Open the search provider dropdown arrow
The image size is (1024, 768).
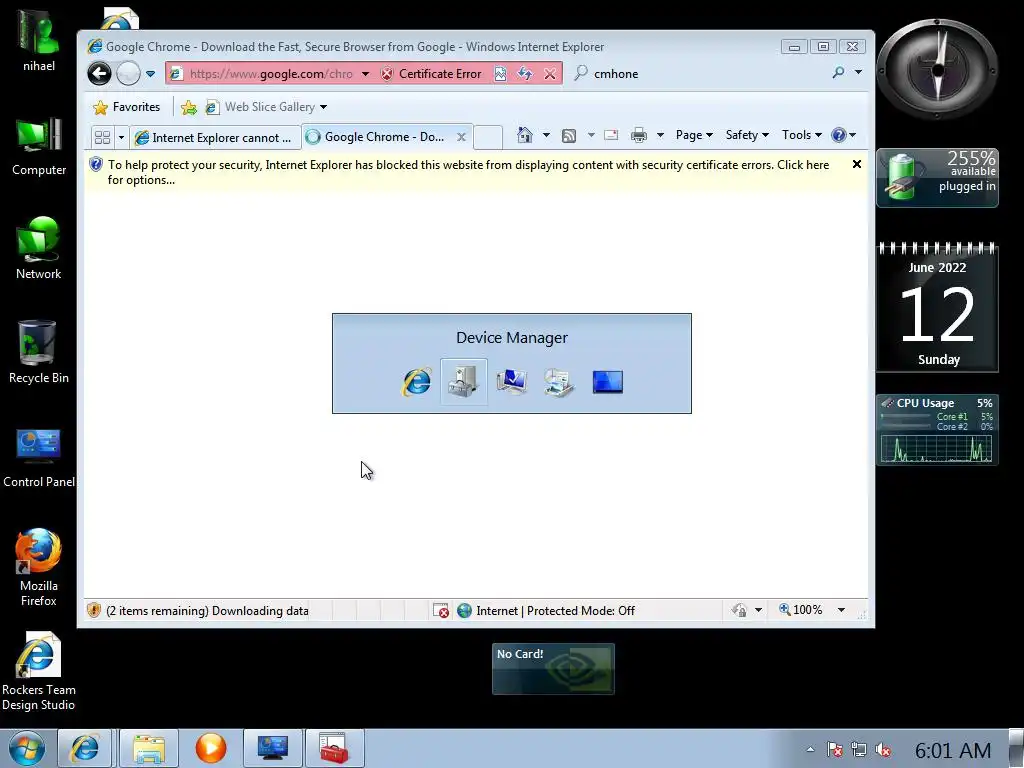pyautogui.click(x=859, y=72)
